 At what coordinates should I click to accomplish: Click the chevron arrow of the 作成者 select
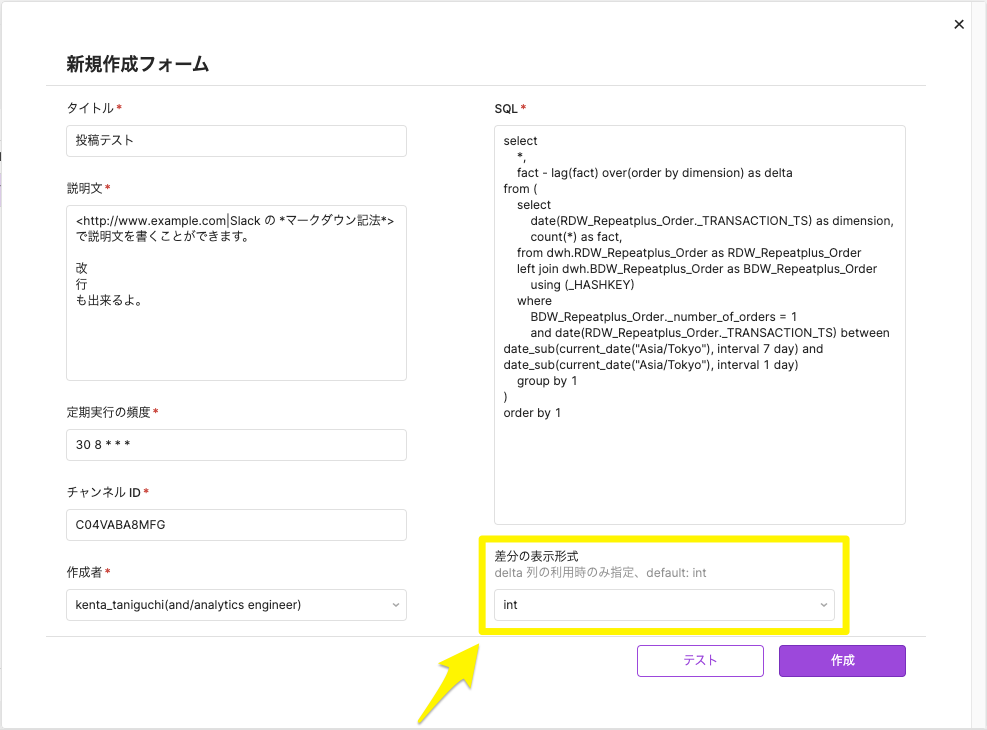click(x=395, y=605)
